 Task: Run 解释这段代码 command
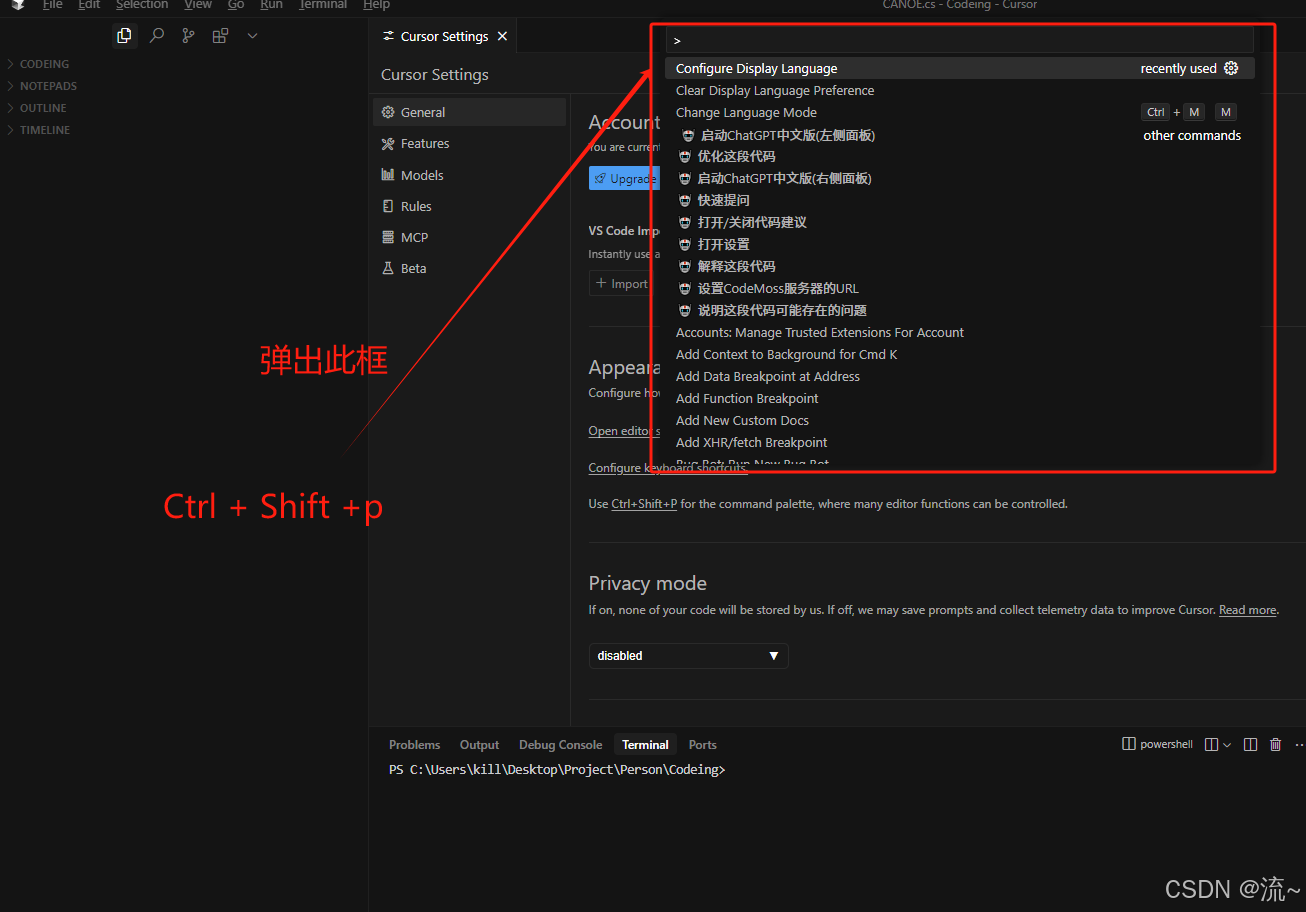click(959, 266)
